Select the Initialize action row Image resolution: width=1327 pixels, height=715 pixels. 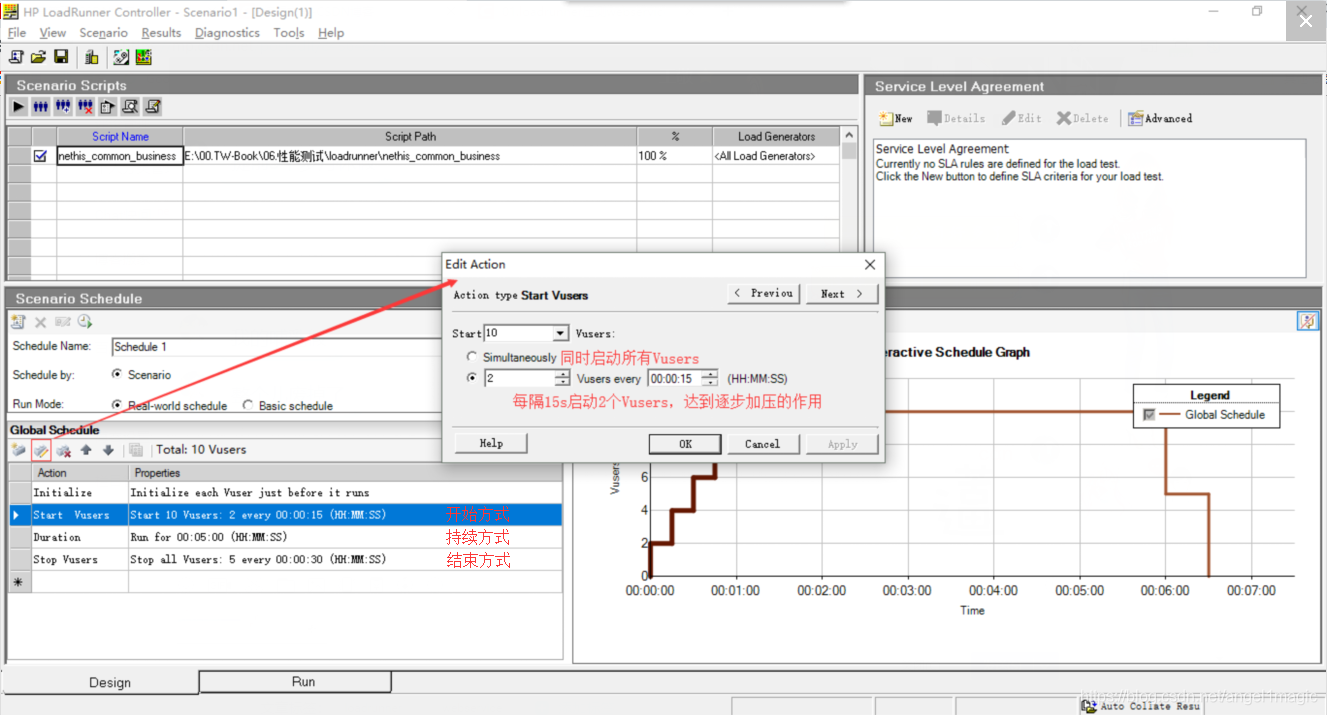point(285,493)
